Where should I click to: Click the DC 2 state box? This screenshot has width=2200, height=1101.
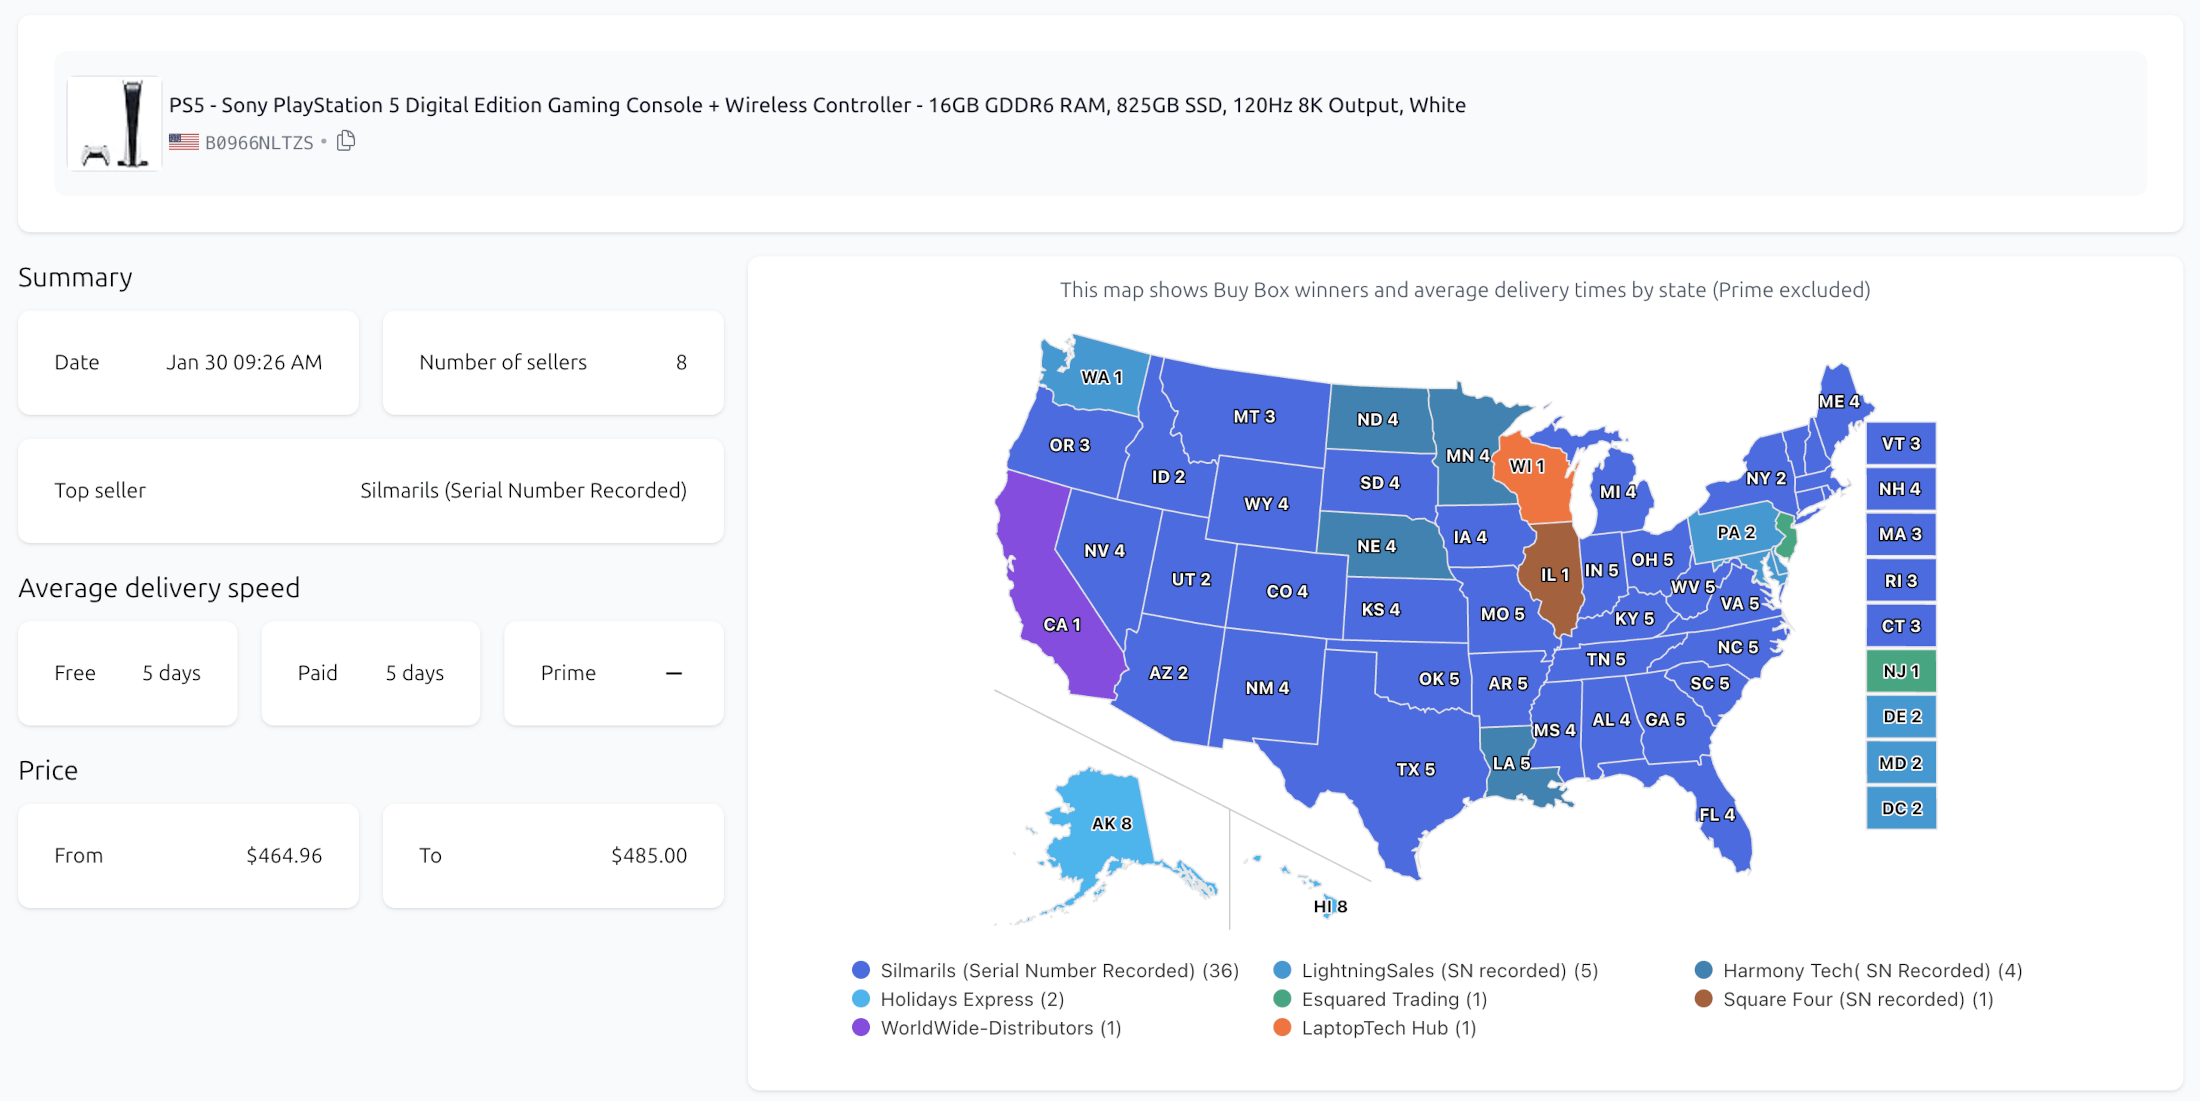pos(1901,808)
